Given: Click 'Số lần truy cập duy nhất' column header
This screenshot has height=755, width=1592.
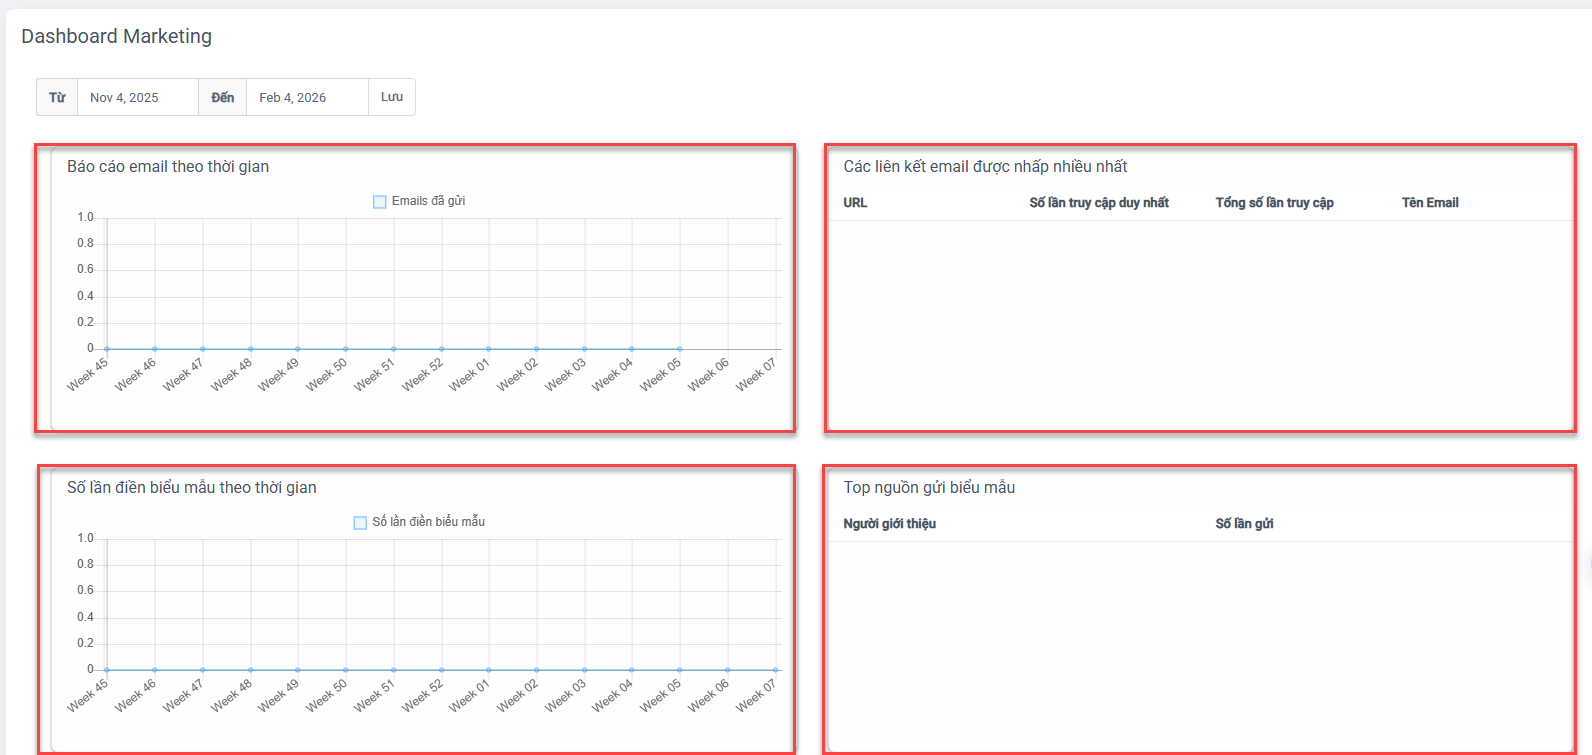Looking at the screenshot, I should coord(1098,203).
